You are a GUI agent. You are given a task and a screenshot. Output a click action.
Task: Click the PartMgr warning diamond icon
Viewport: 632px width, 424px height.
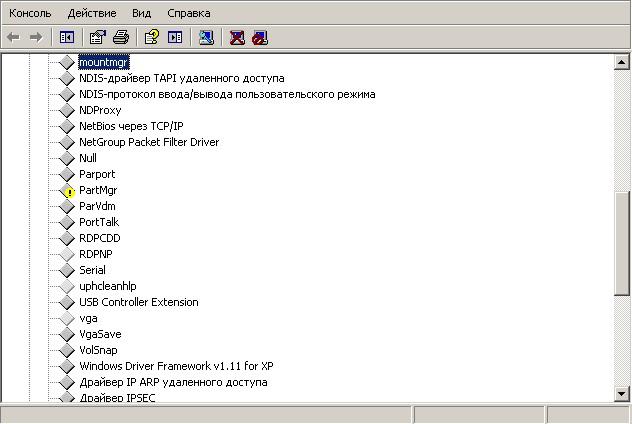pos(67,191)
